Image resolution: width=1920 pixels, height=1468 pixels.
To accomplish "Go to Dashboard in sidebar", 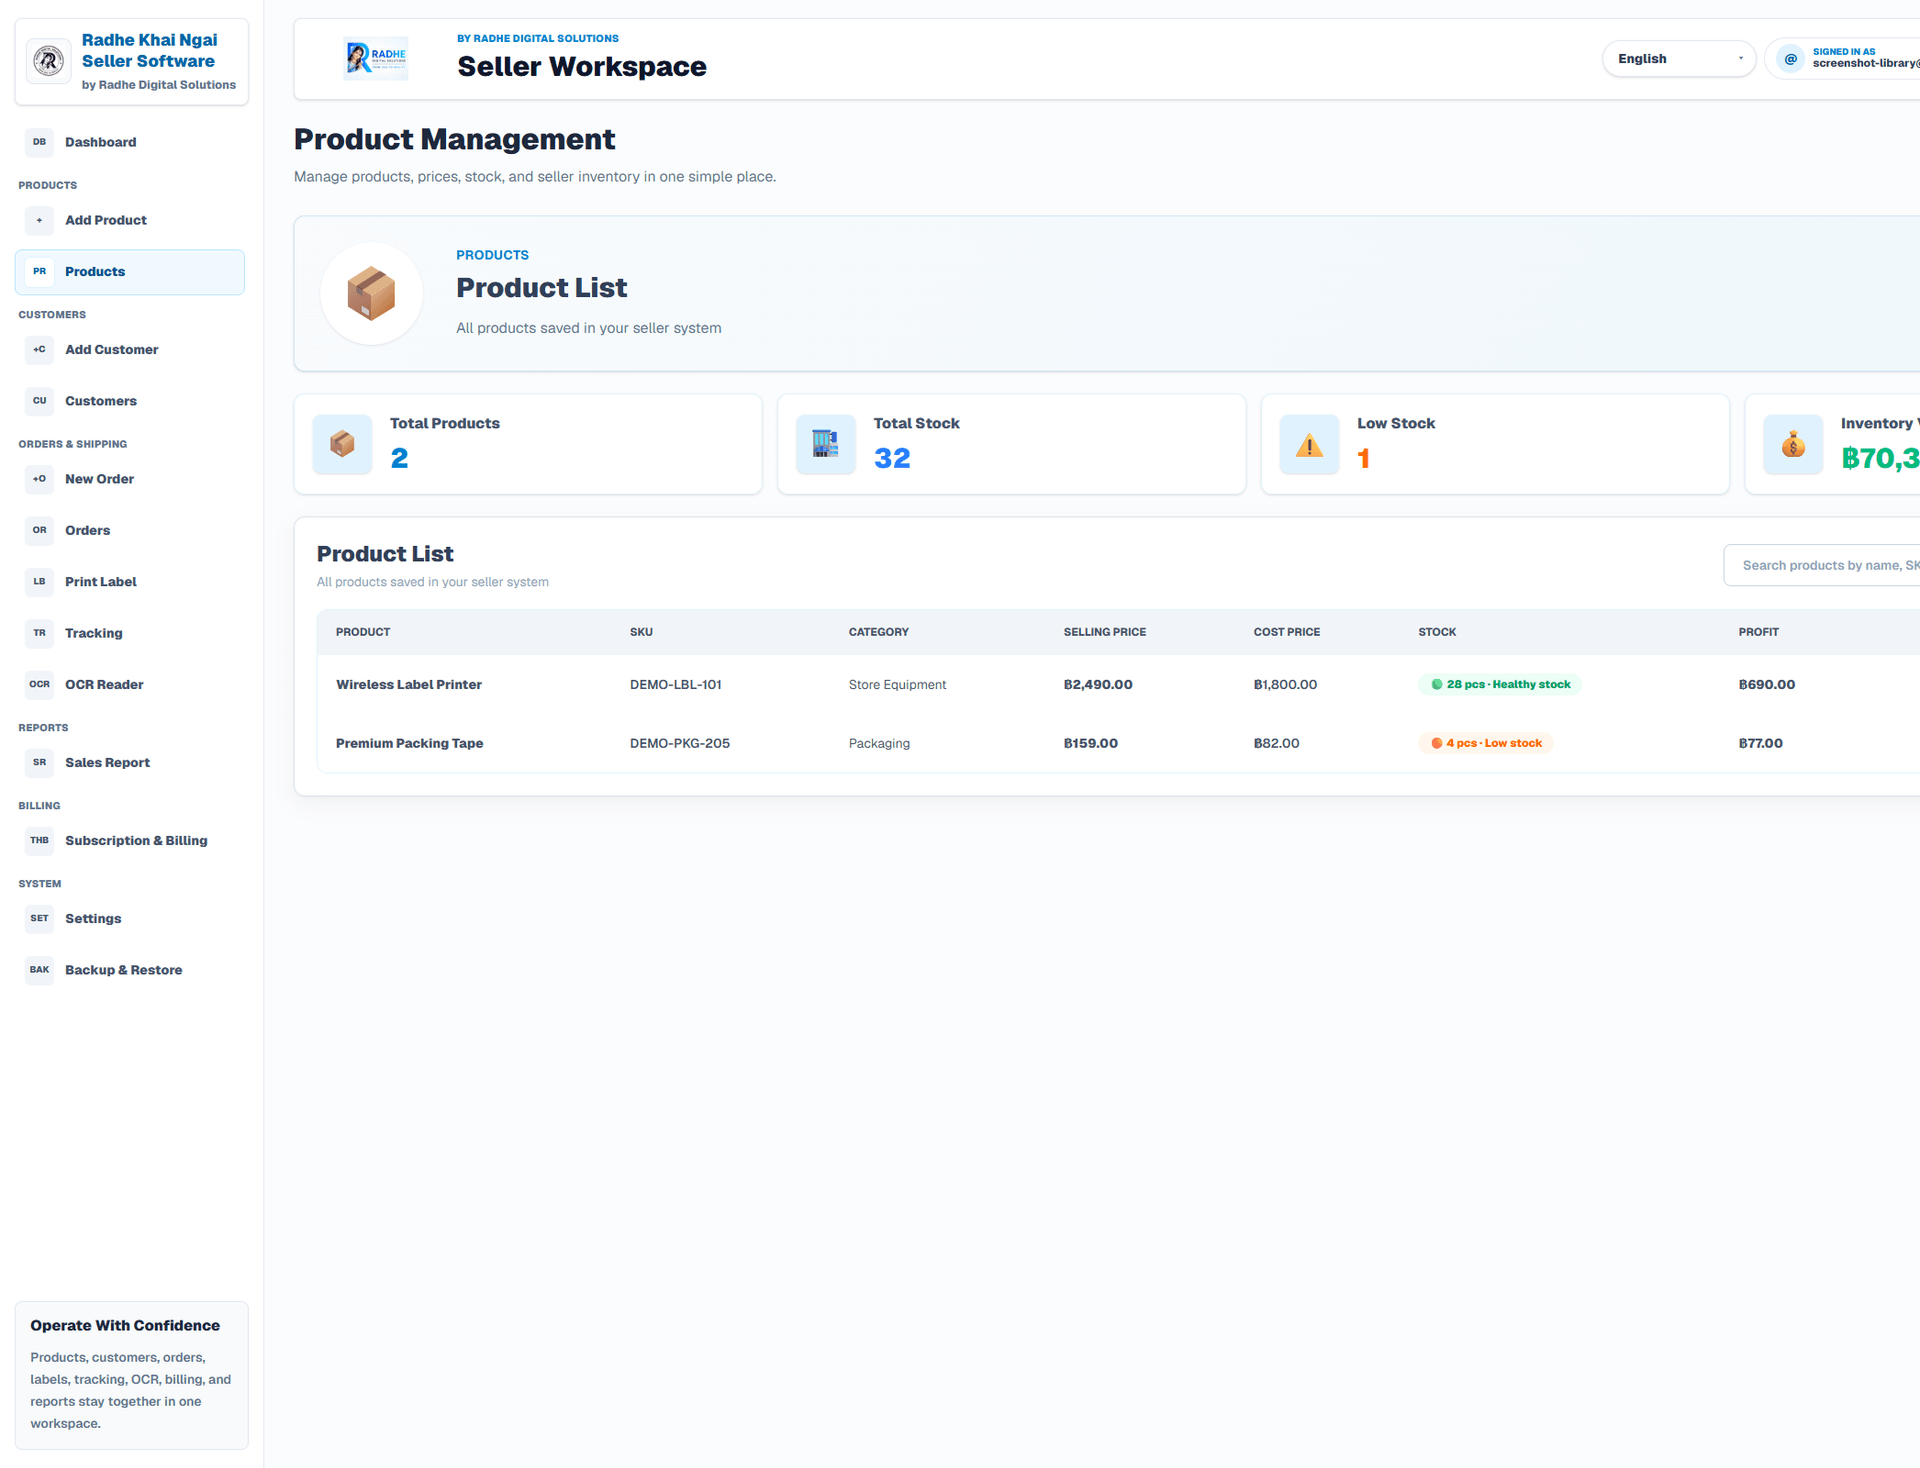I will 130,142.
